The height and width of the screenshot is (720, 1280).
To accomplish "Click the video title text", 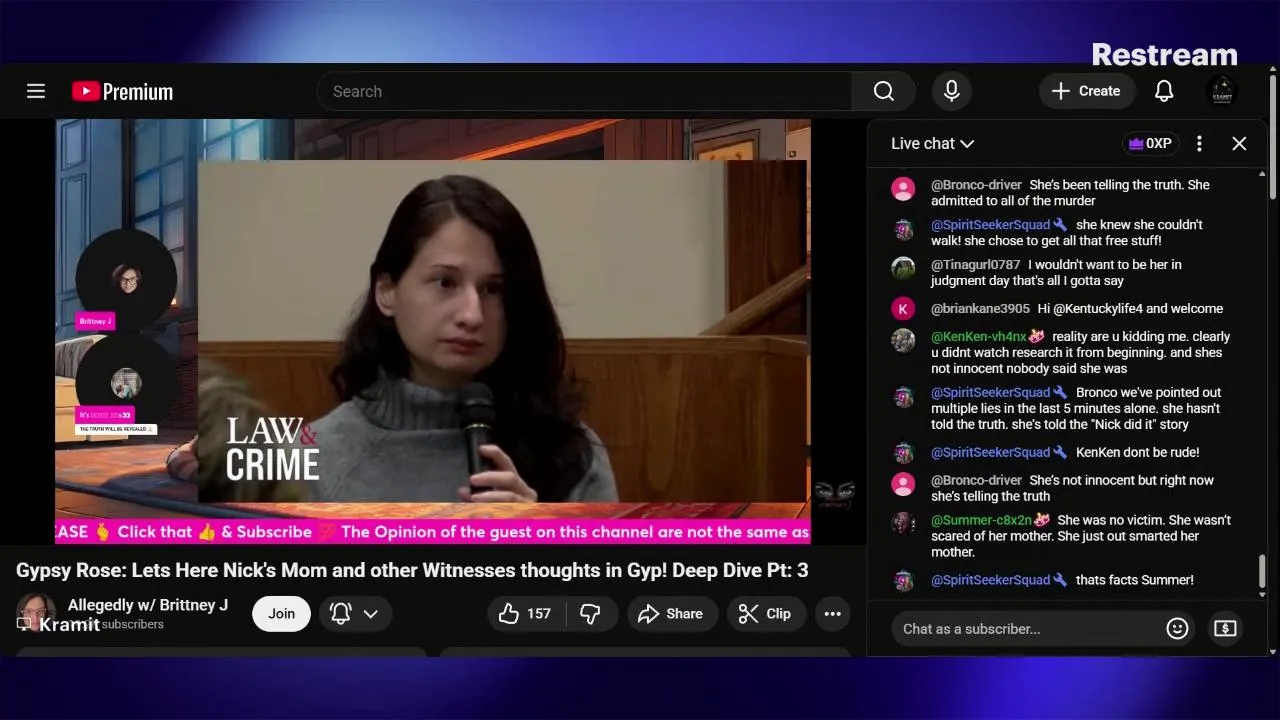I will click(x=412, y=570).
